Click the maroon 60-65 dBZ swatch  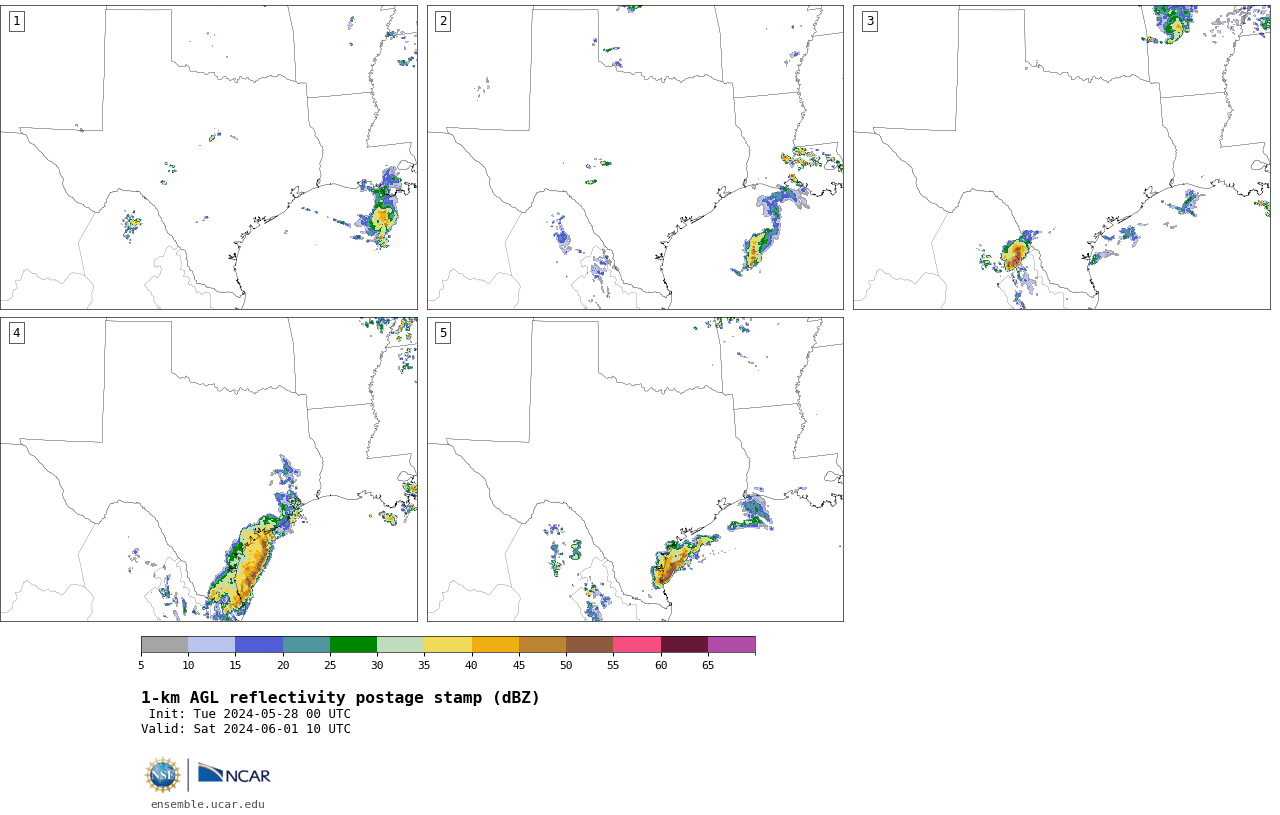(x=684, y=644)
